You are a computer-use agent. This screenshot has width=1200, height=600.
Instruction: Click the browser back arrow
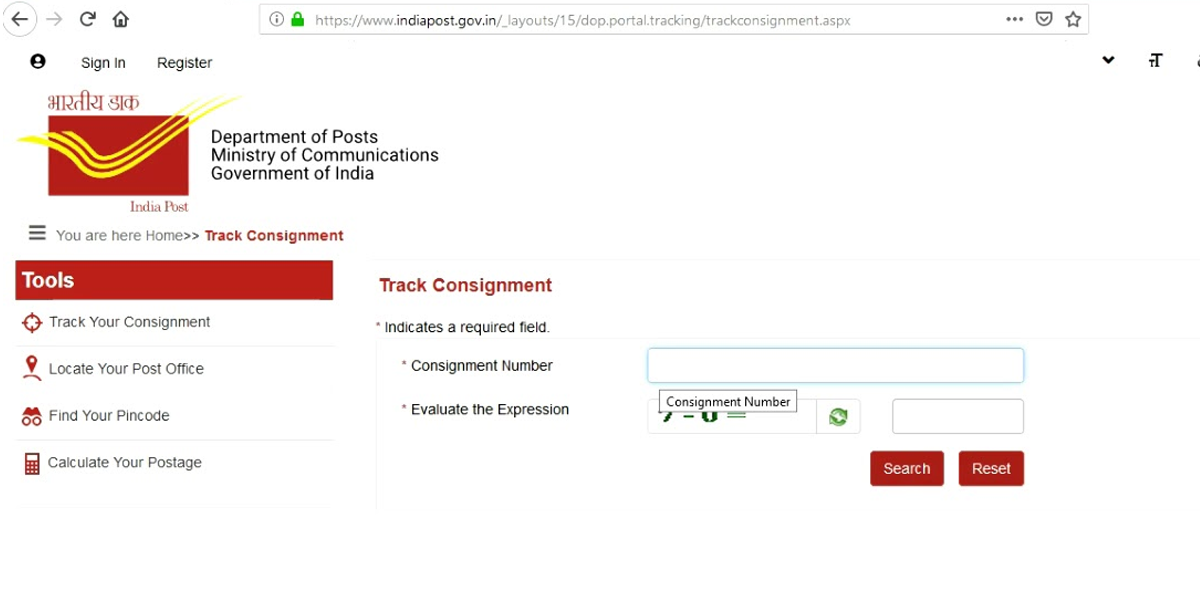point(19,19)
